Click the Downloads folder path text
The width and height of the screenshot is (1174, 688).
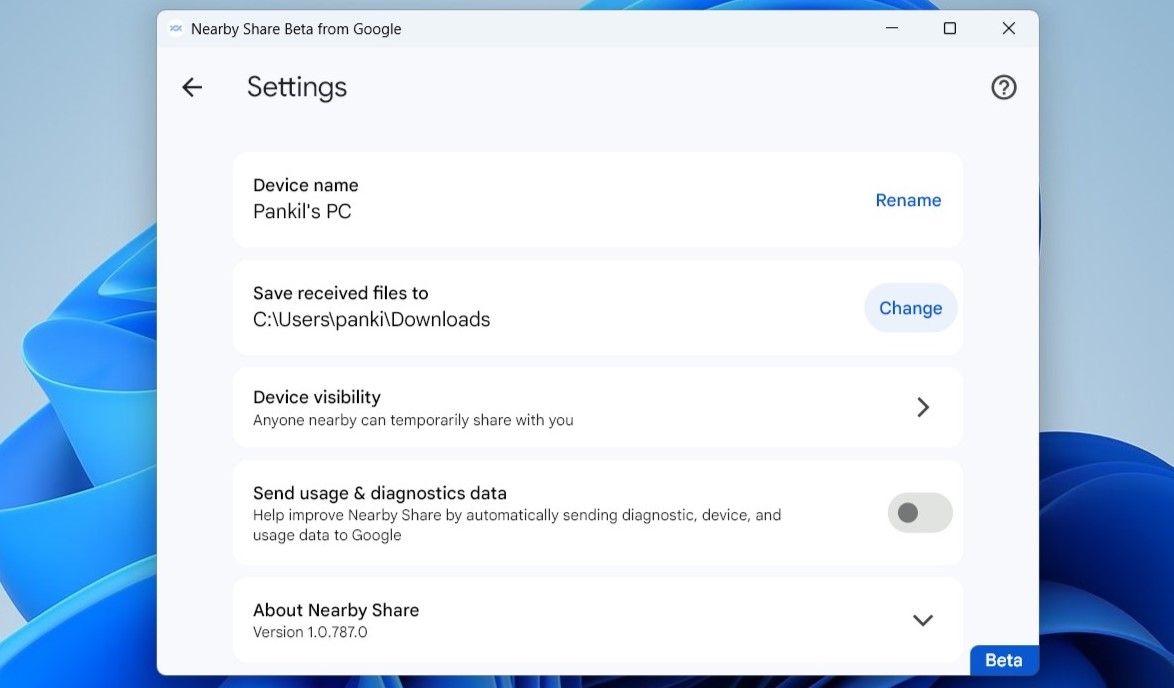pyautogui.click(x=371, y=319)
